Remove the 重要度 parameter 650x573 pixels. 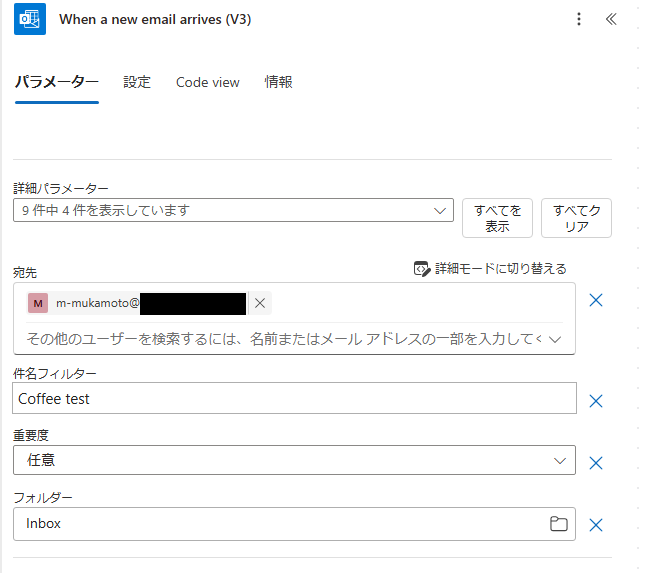tap(596, 463)
